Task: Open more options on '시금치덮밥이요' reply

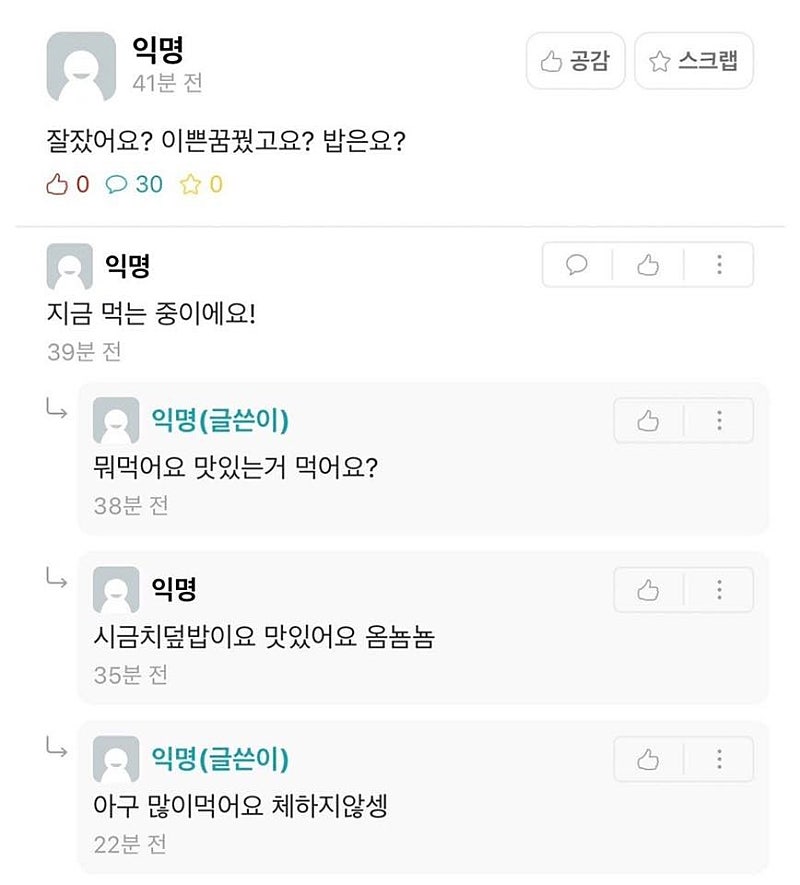Action: pyautogui.click(x=719, y=591)
